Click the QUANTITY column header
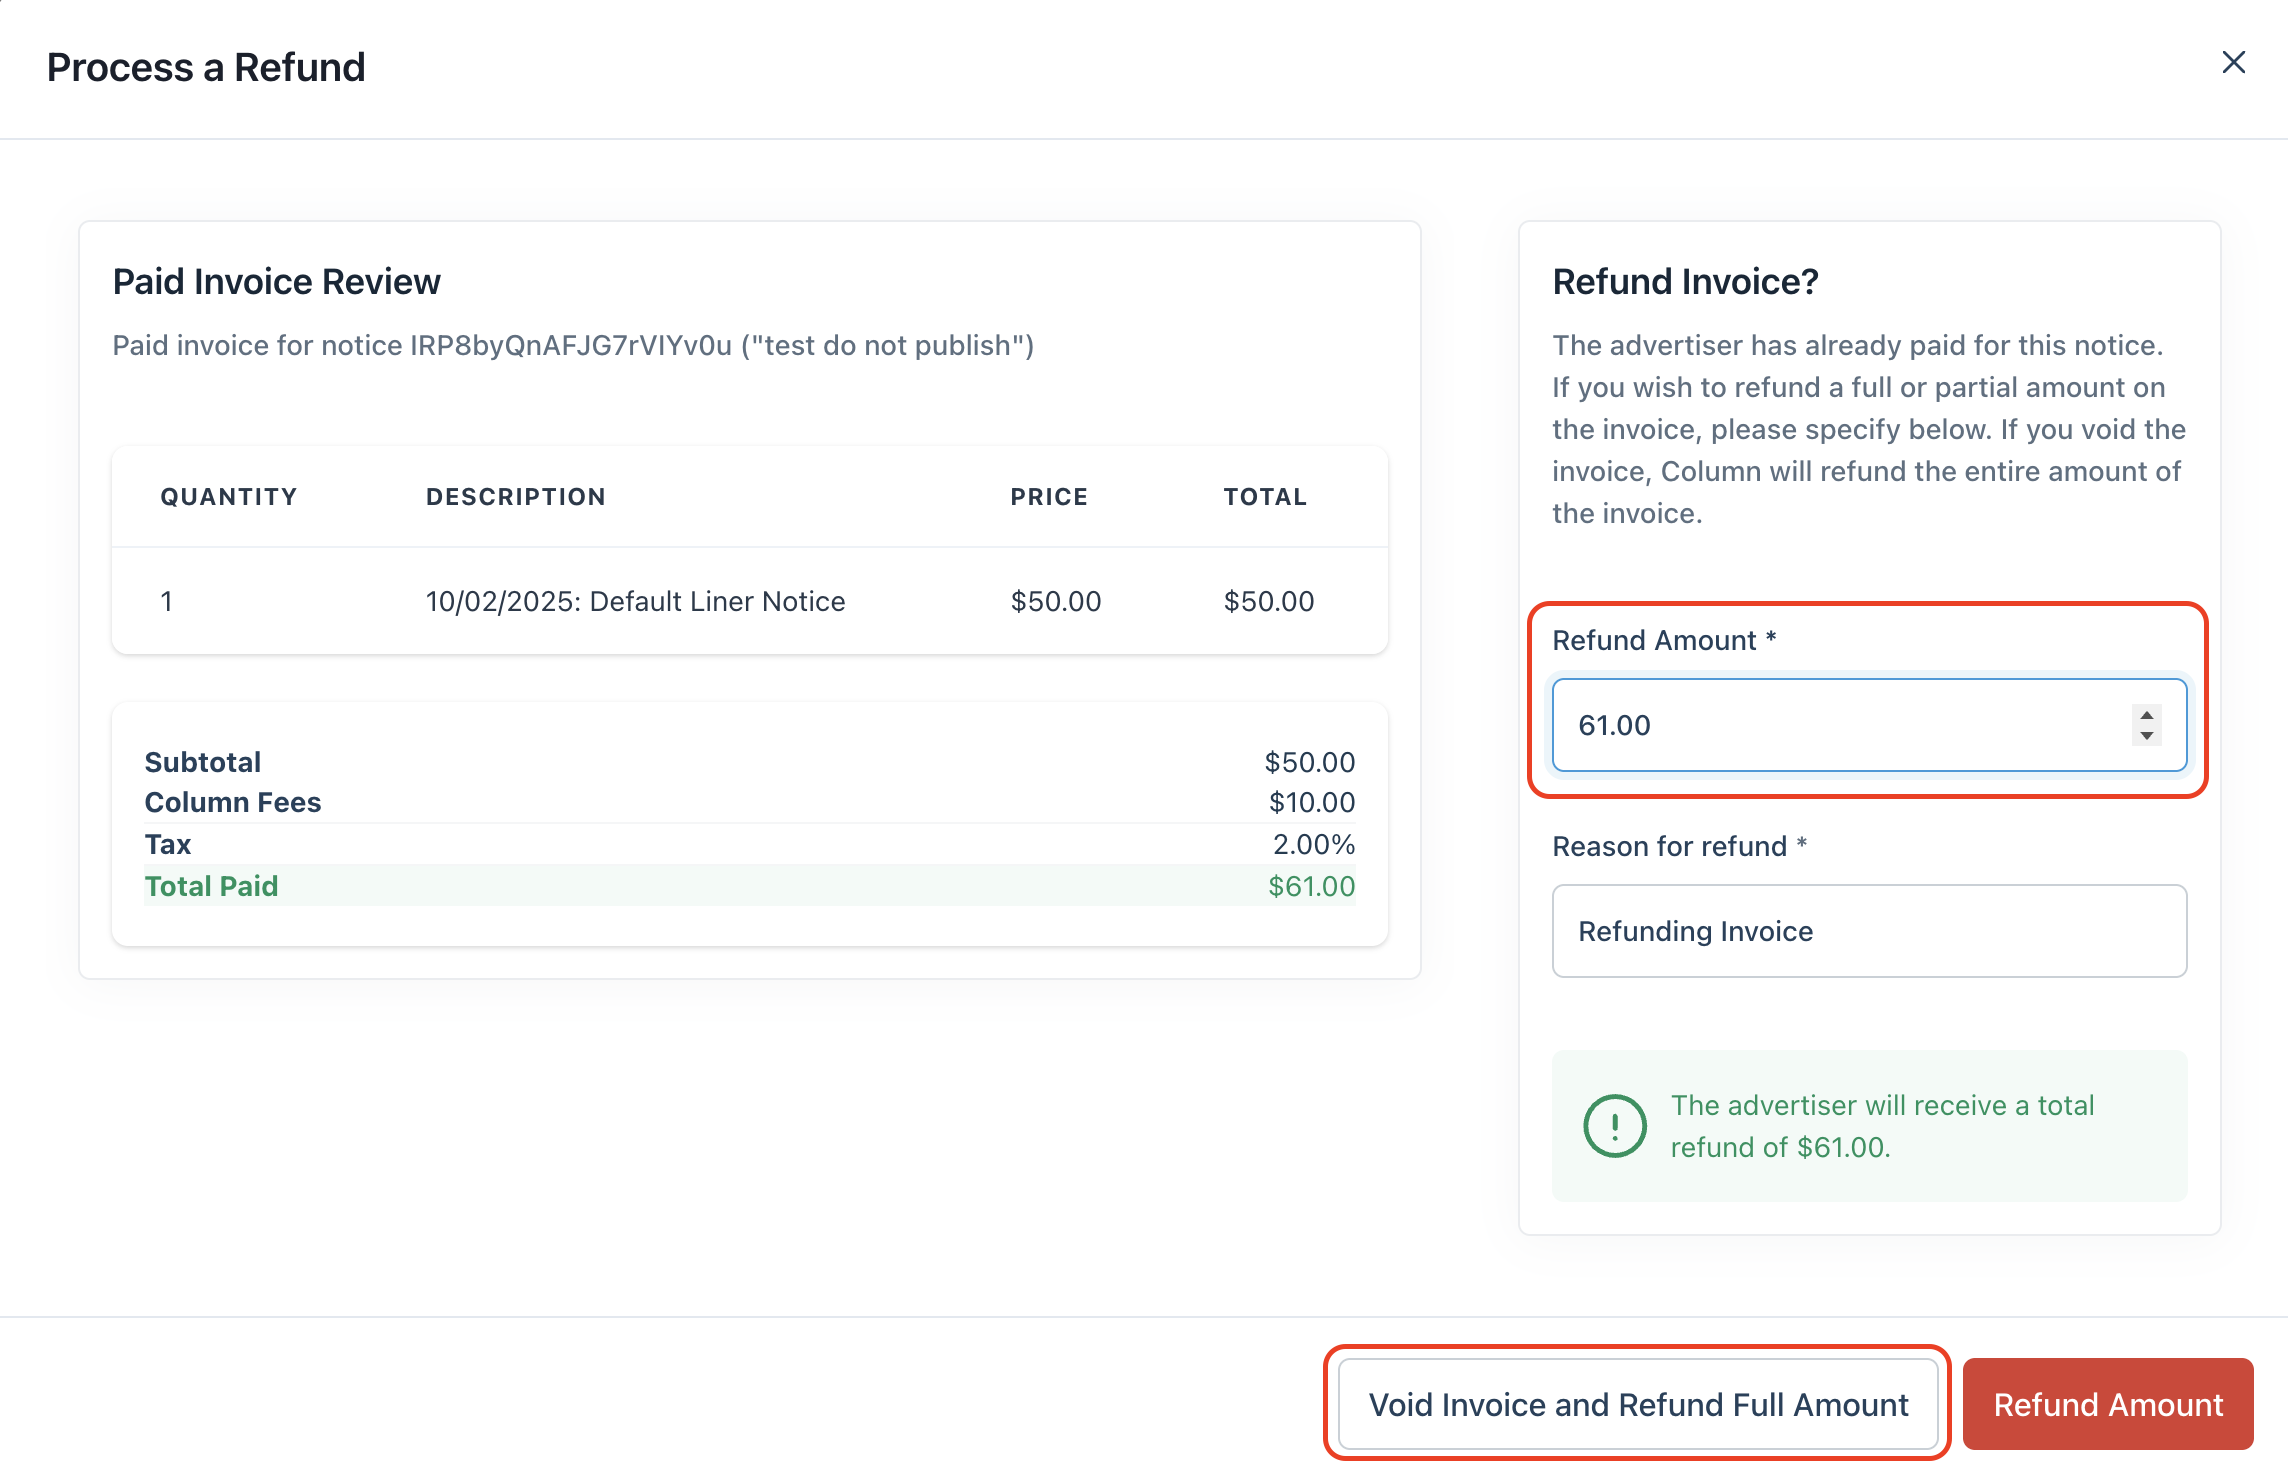Viewport: 2288px width, 1478px height. pos(229,497)
